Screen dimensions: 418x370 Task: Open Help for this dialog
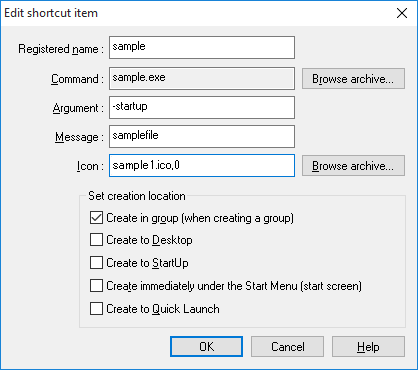click(368, 347)
